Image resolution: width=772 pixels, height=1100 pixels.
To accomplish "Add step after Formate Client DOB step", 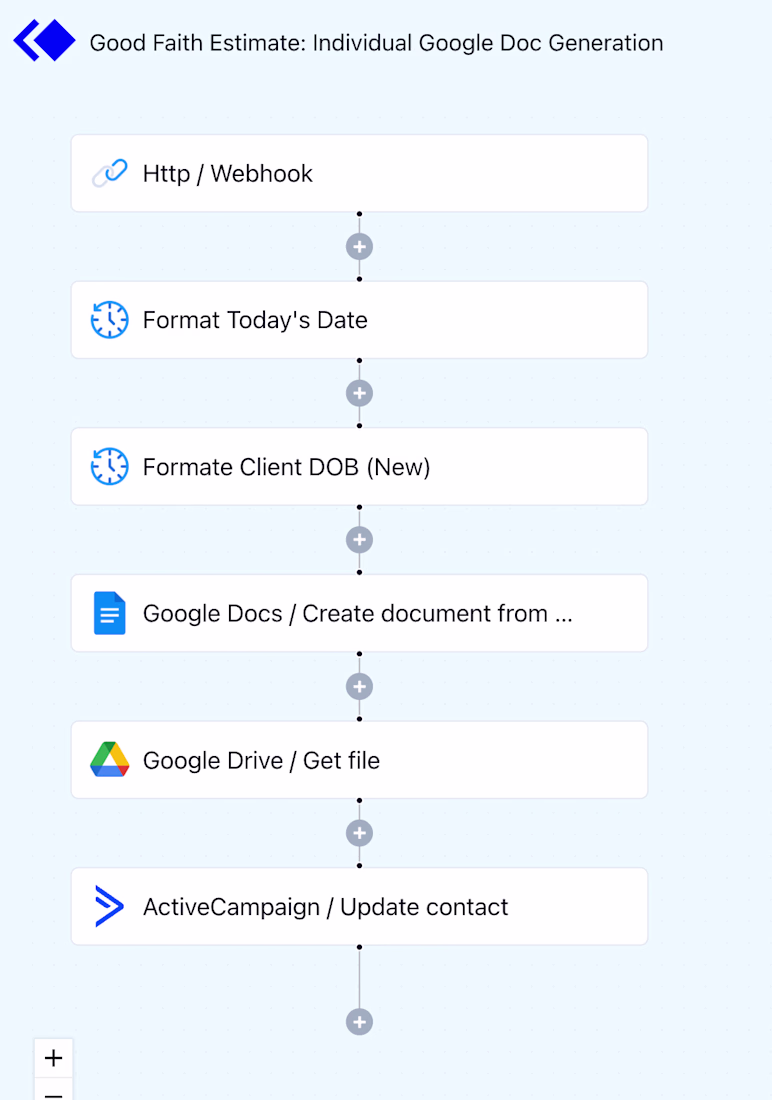I will pos(359,540).
